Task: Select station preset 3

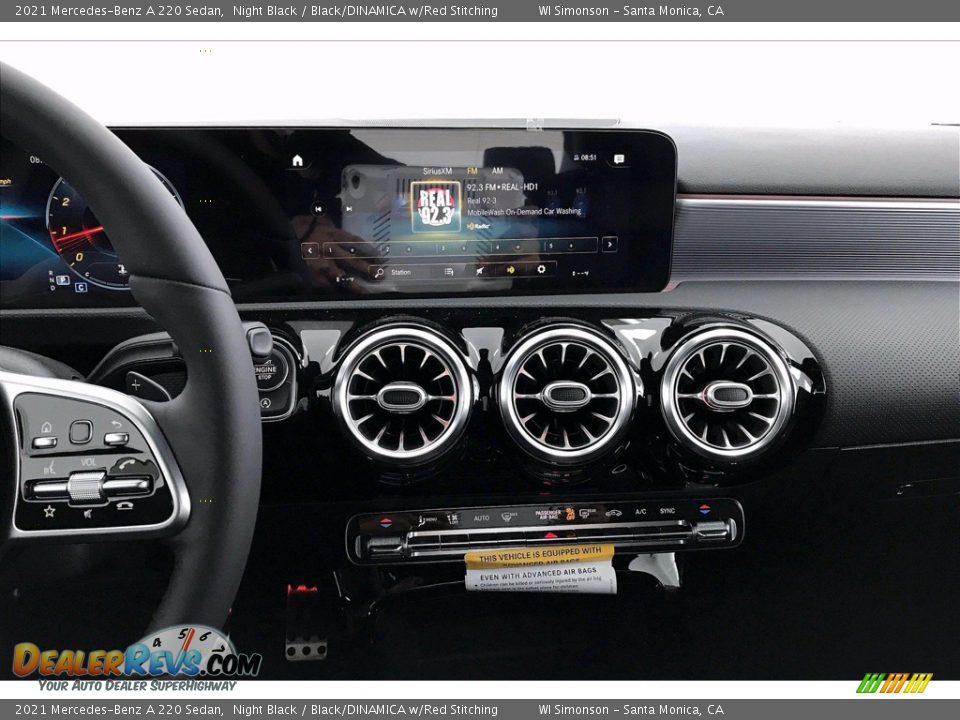Action: (x=463, y=247)
